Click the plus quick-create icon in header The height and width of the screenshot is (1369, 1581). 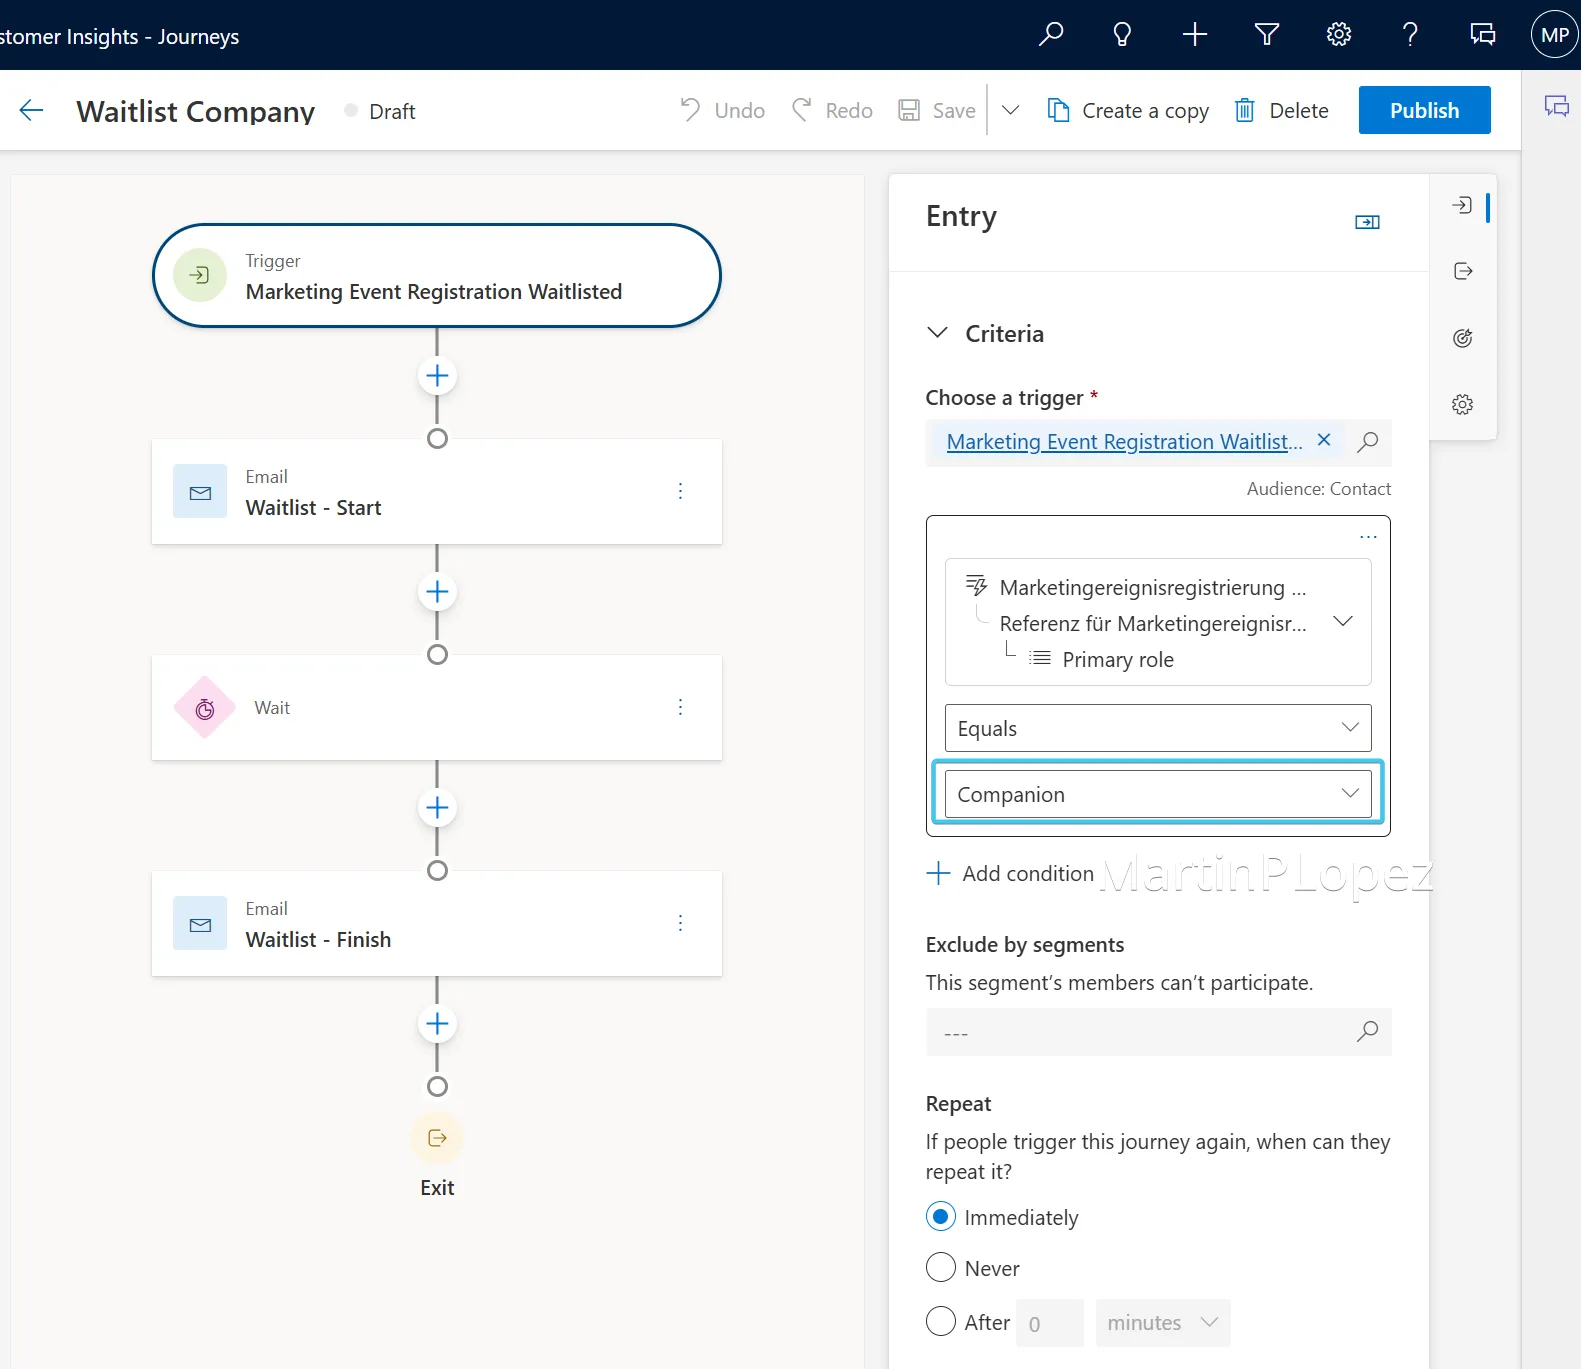click(x=1194, y=35)
